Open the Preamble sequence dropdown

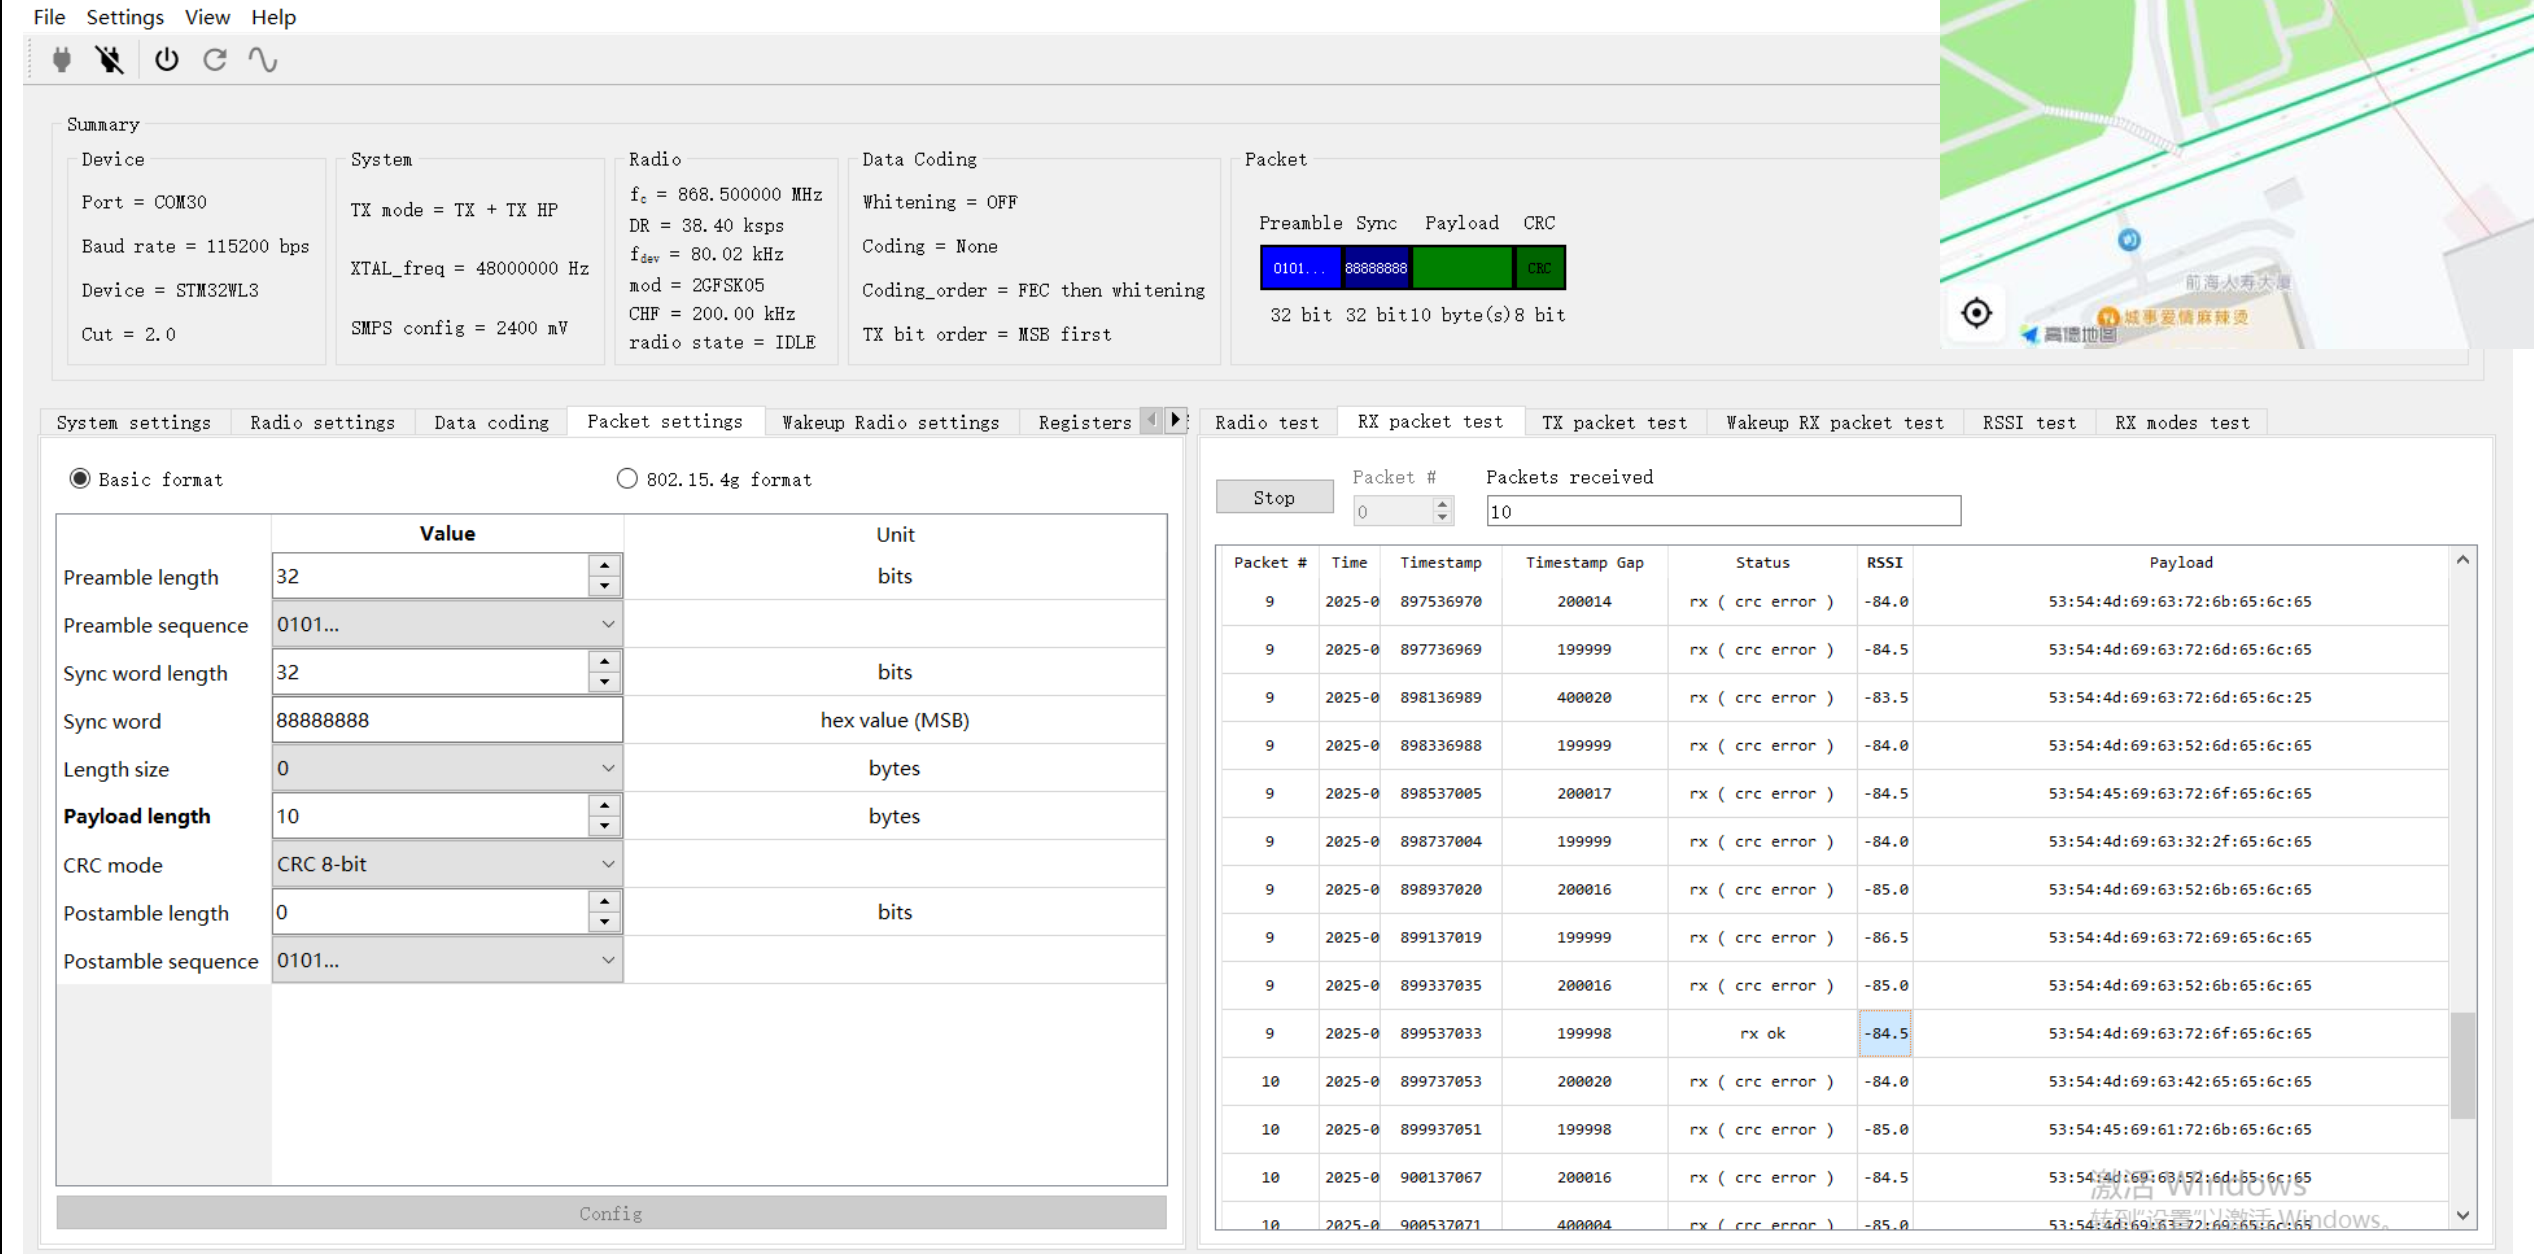pyautogui.click(x=447, y=624)
